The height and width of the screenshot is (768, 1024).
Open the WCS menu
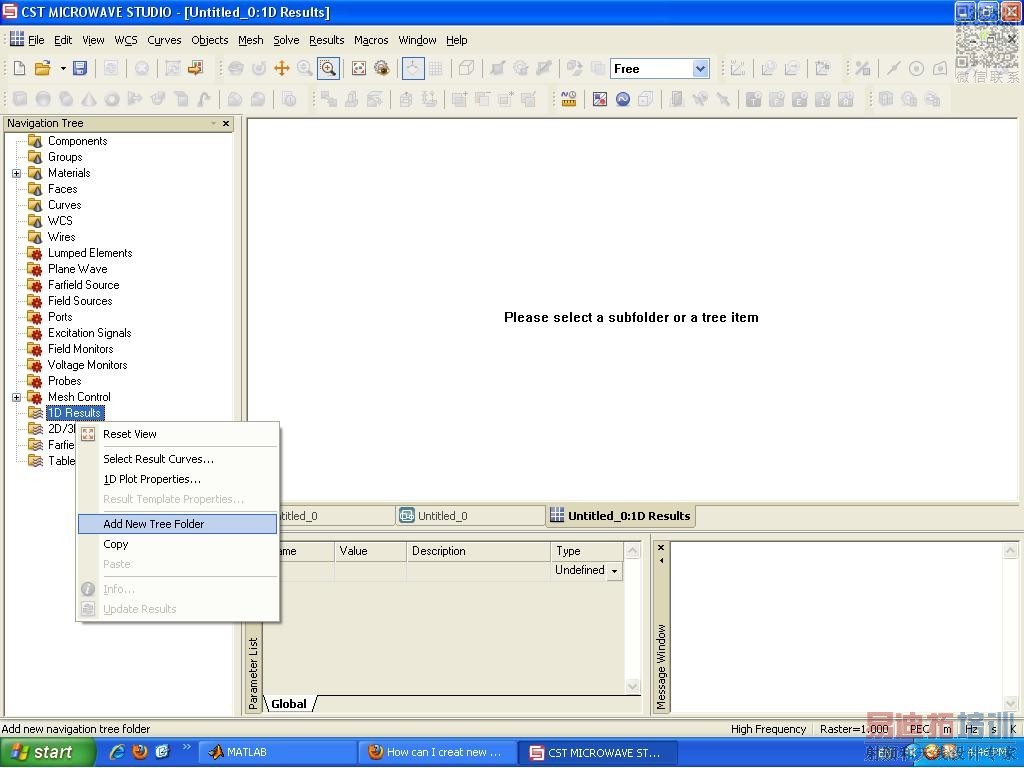click(x=126, y=40)
